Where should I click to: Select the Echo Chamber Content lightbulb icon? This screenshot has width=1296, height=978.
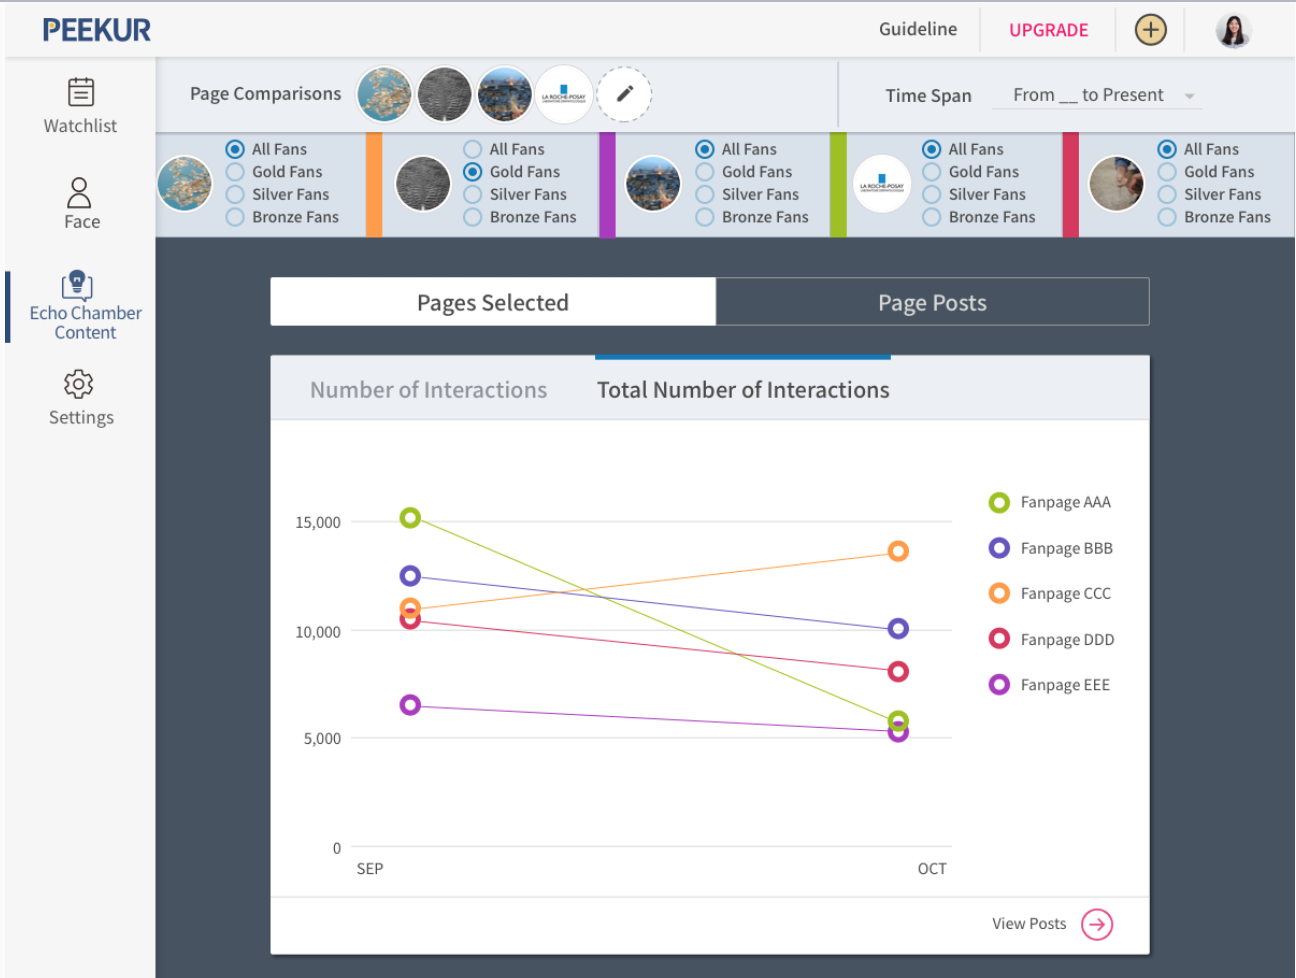coord(77,285)
